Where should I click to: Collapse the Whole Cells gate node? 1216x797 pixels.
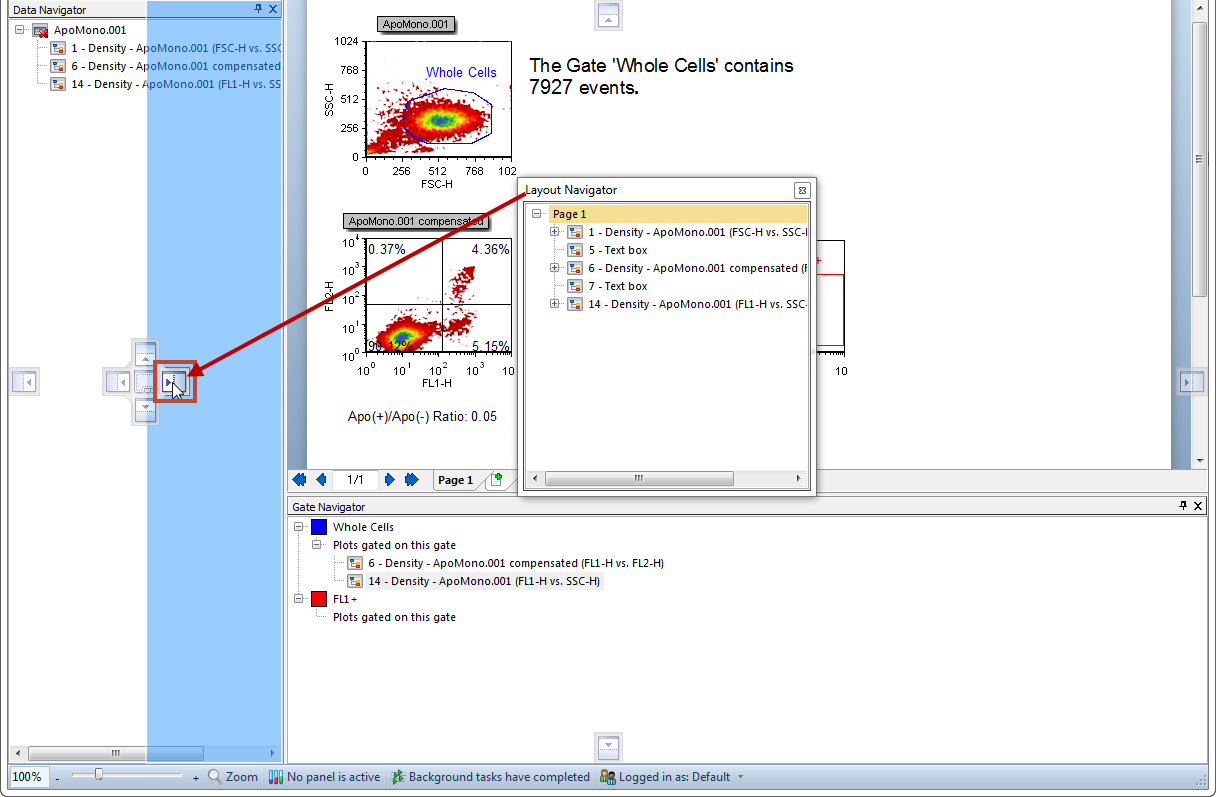pos(299,527)
